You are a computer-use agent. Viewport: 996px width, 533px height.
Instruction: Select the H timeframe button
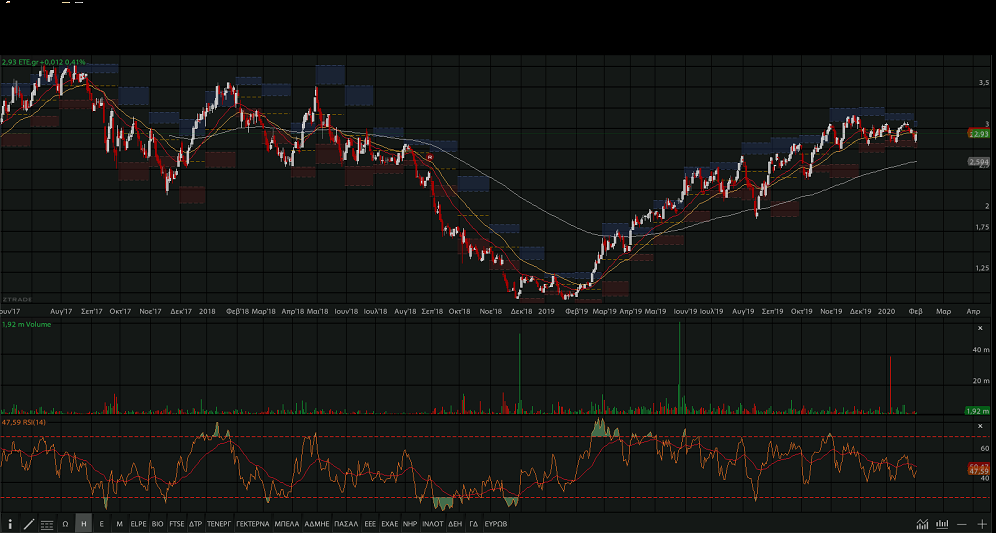pyautogui.click(x=83, y=523)
